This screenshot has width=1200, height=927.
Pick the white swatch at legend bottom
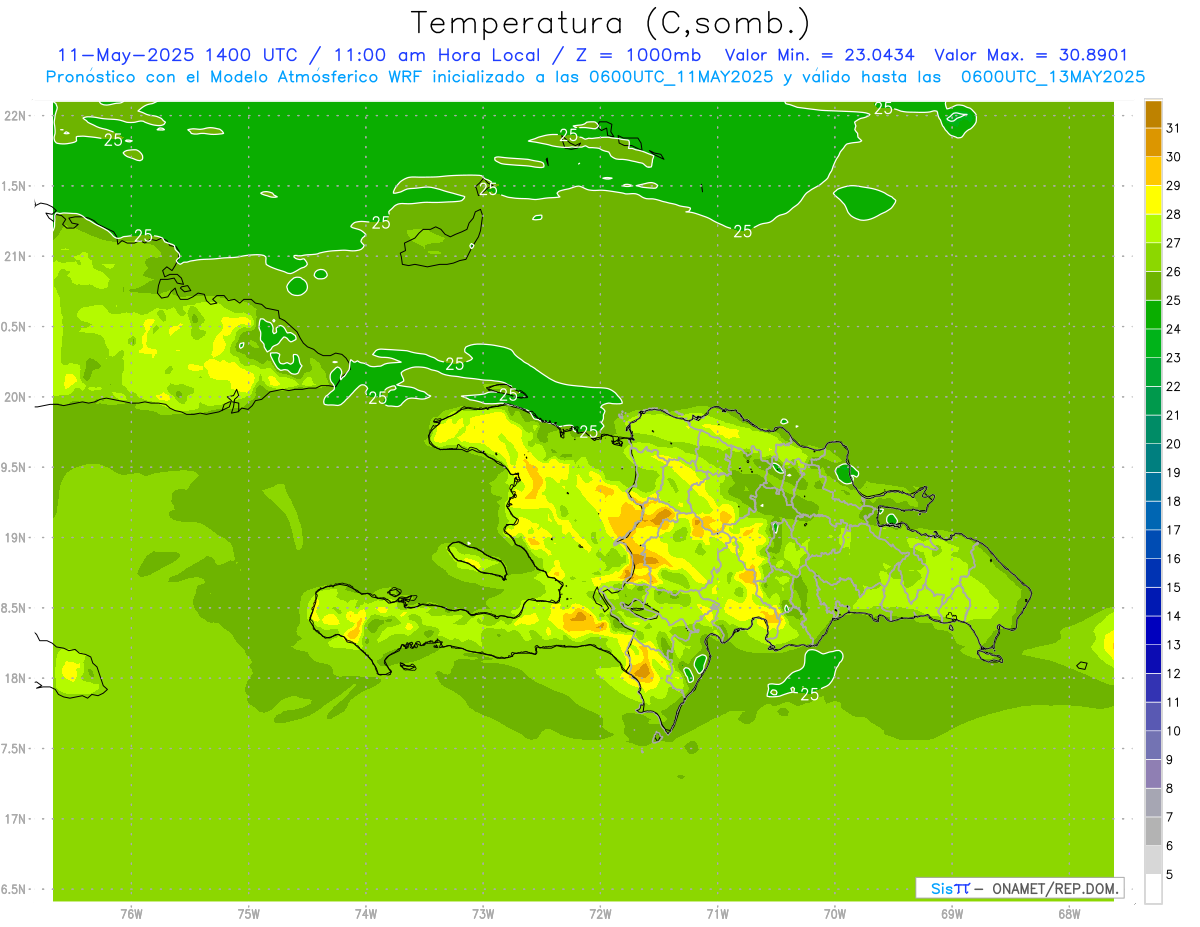(1153, 889)
